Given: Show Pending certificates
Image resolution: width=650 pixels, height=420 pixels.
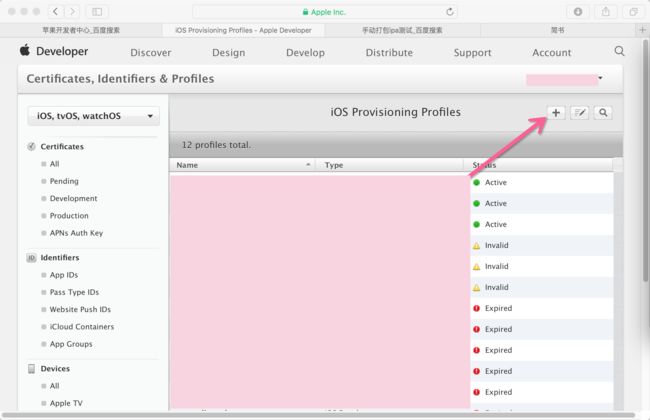Looking at the screenshot, I should [x=64, y=181].
